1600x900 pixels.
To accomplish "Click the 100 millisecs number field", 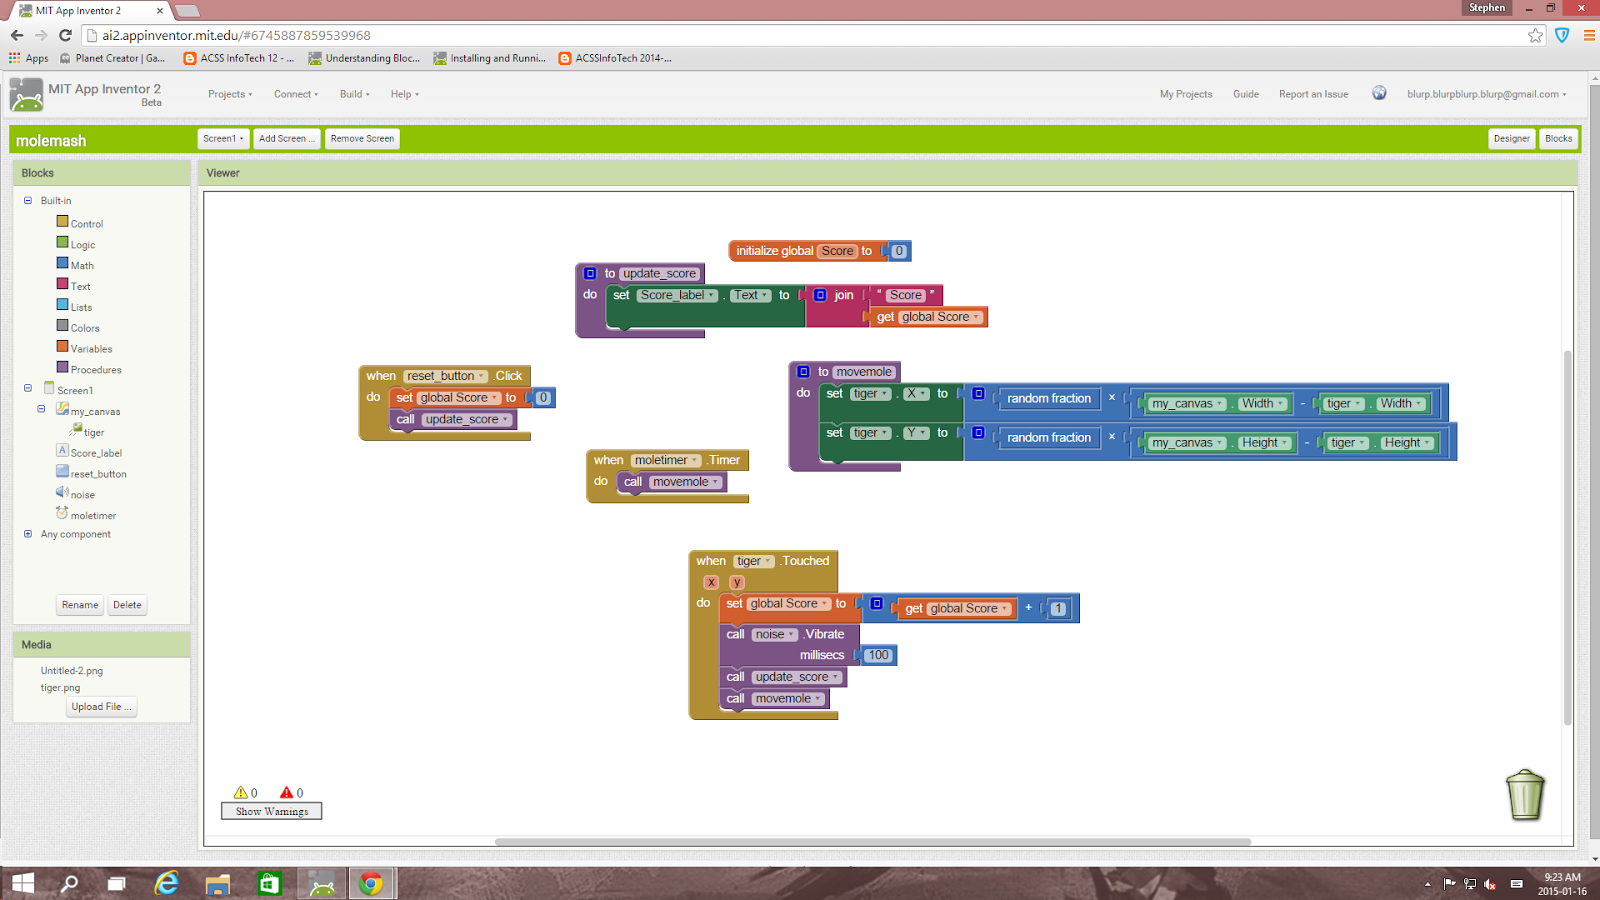I will (x=878, y=655).
